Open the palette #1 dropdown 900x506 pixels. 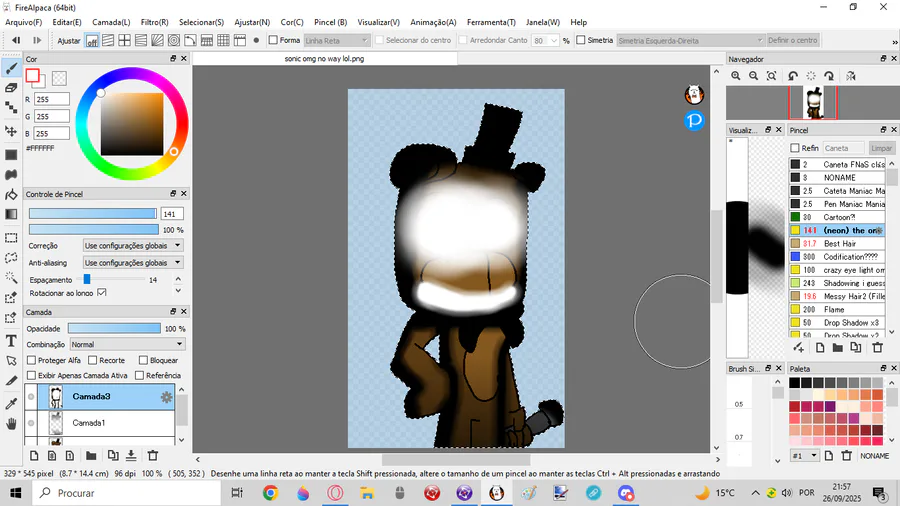(805, 456)
